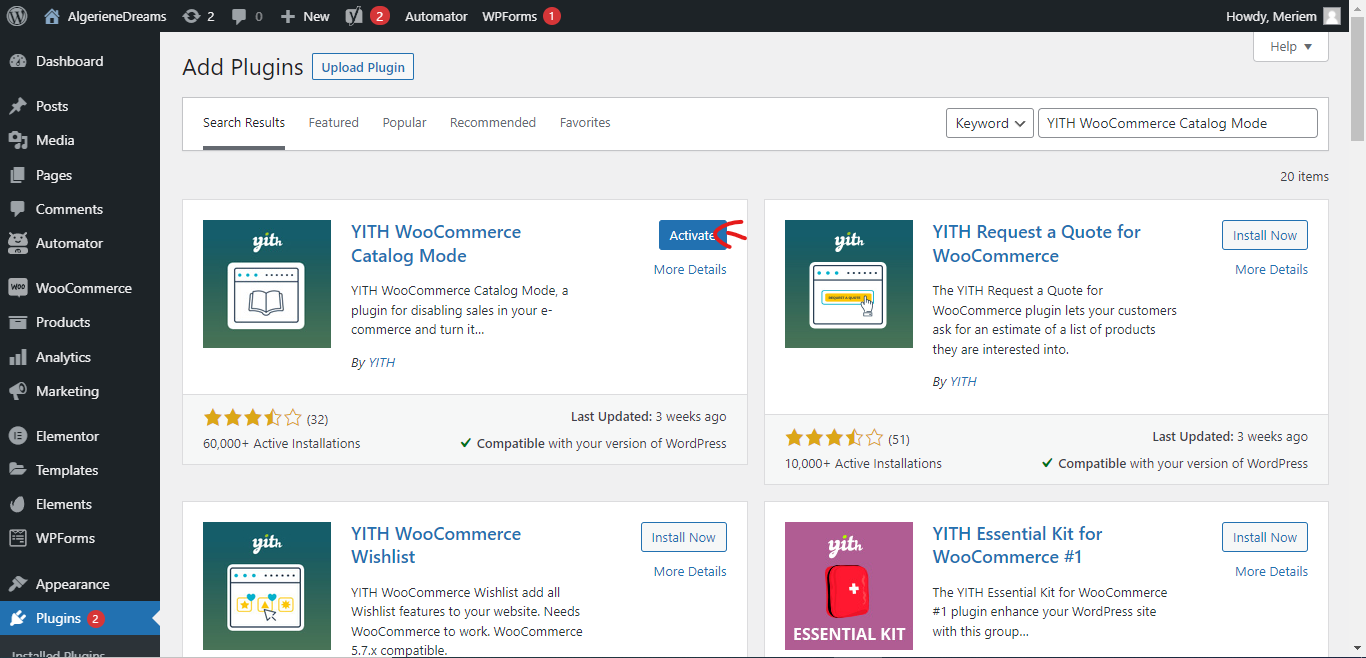Viewport: 1366px width, 658px height.
Task: Open the updates icon showing 2
Action: pos(191,16)
